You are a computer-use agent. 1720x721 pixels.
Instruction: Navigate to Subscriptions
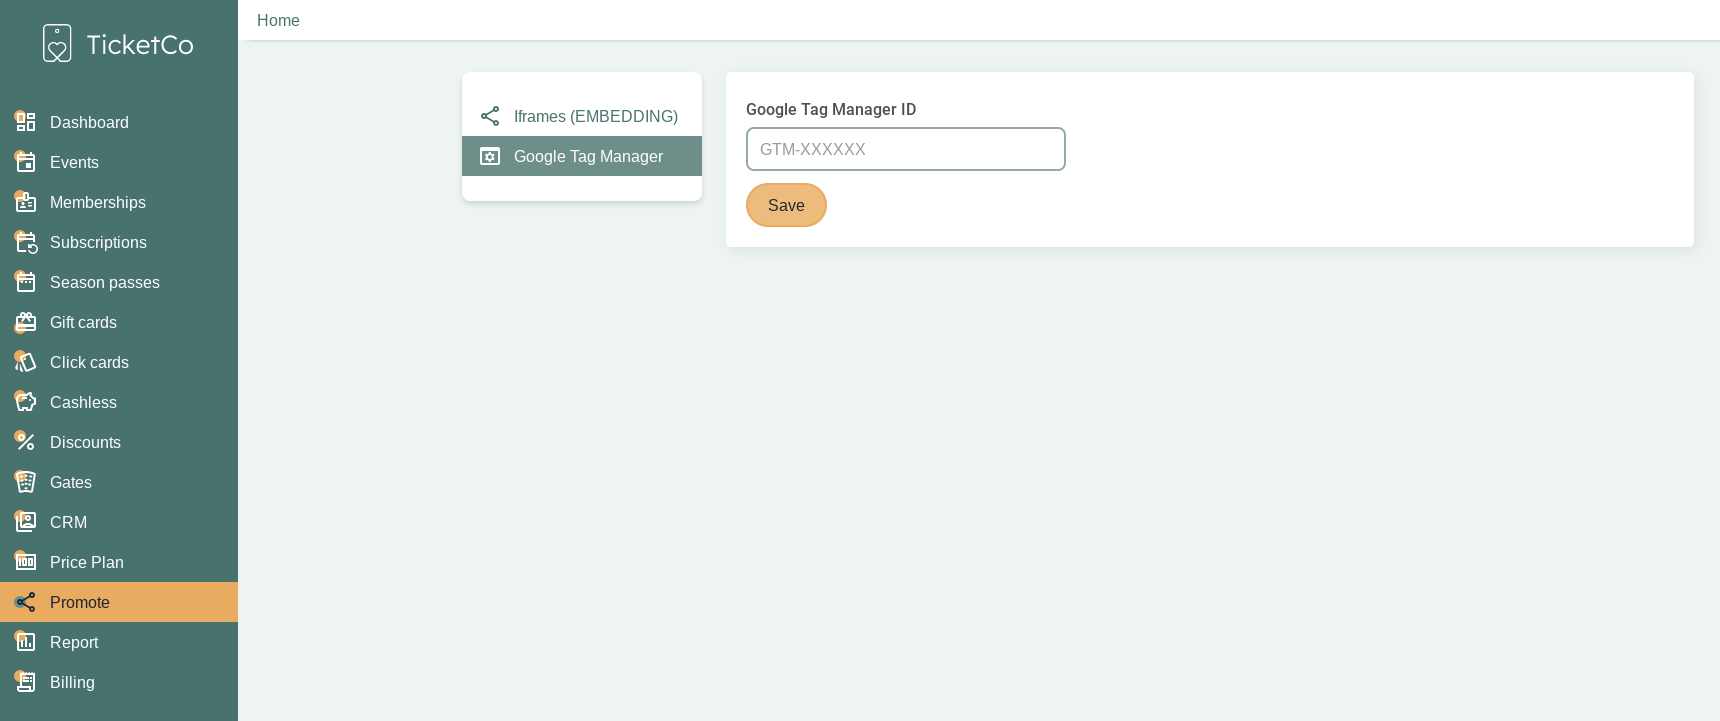tap(119, 242)
